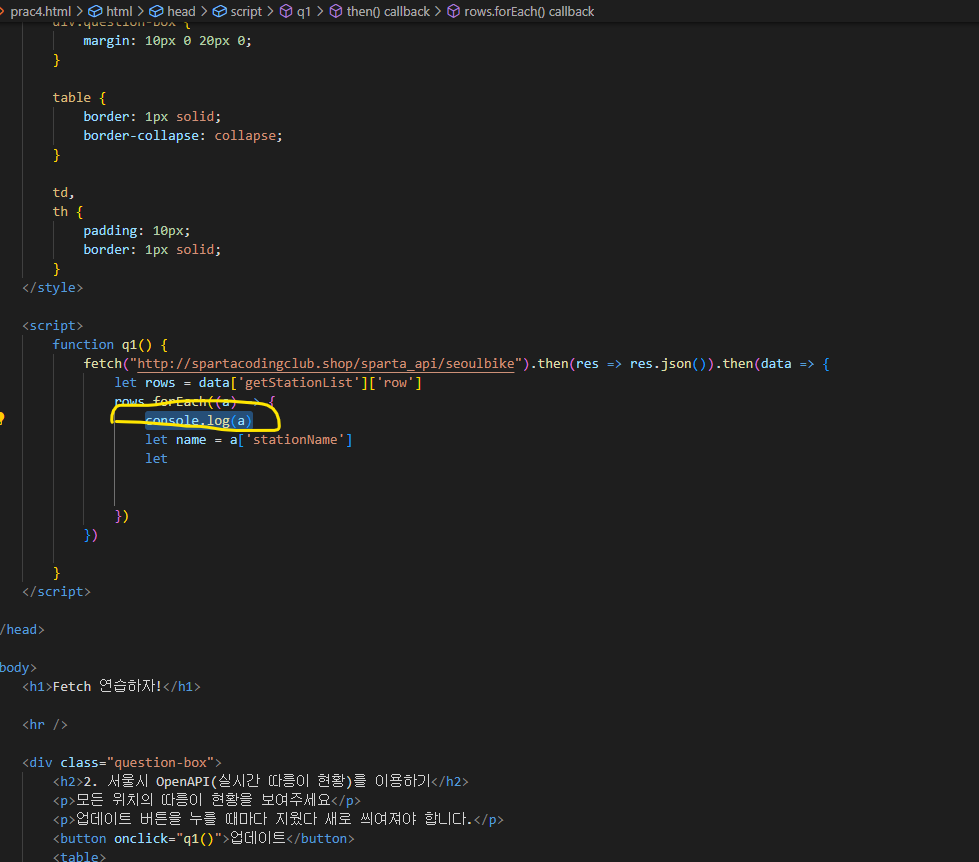This screenshot has width=979, height=862.
Task: Select the head breadcrumb item
Action: click(x=181, y=11)
